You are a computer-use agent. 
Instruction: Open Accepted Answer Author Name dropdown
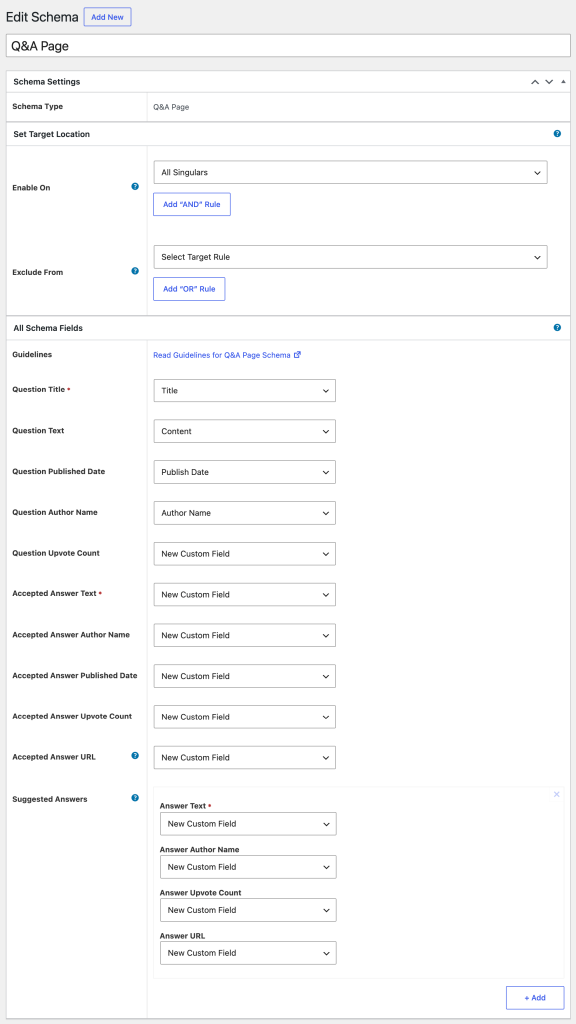point(245,635)
